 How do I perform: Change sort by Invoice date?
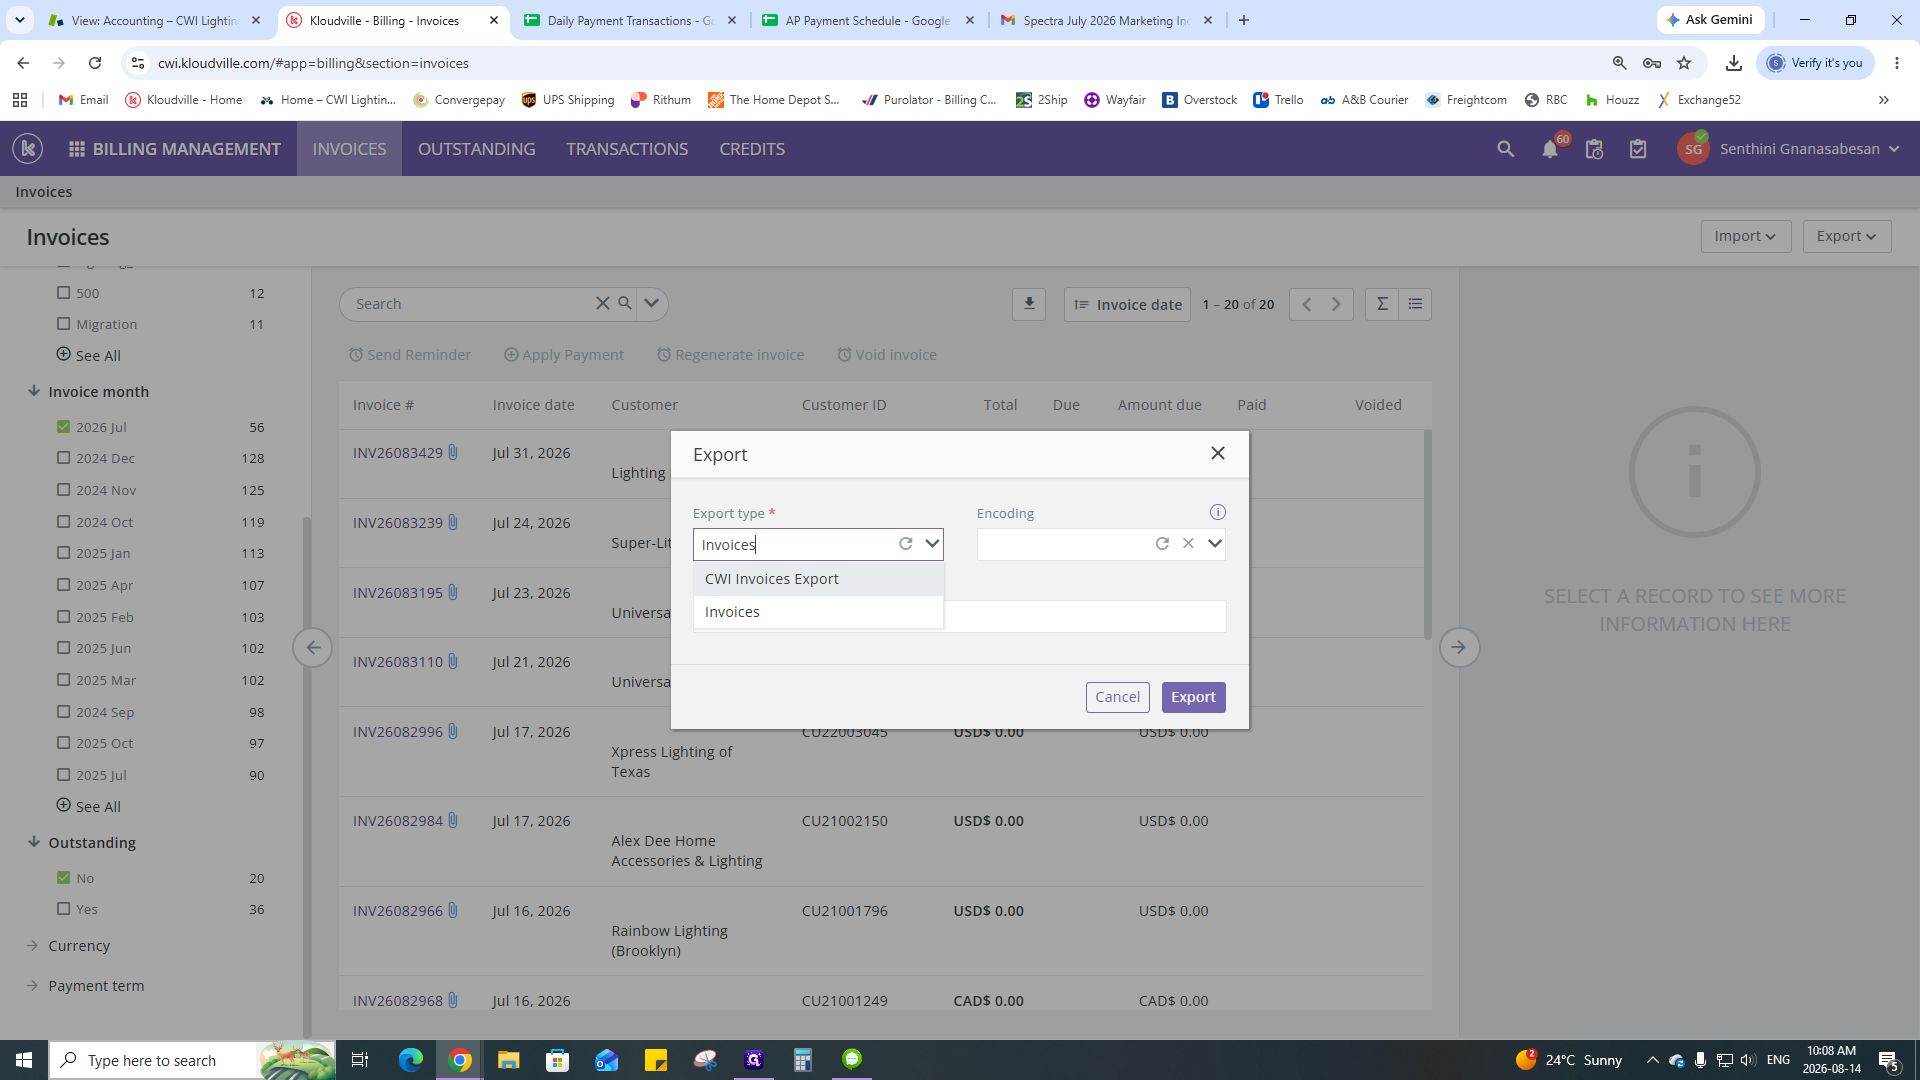click(1127, 304)
